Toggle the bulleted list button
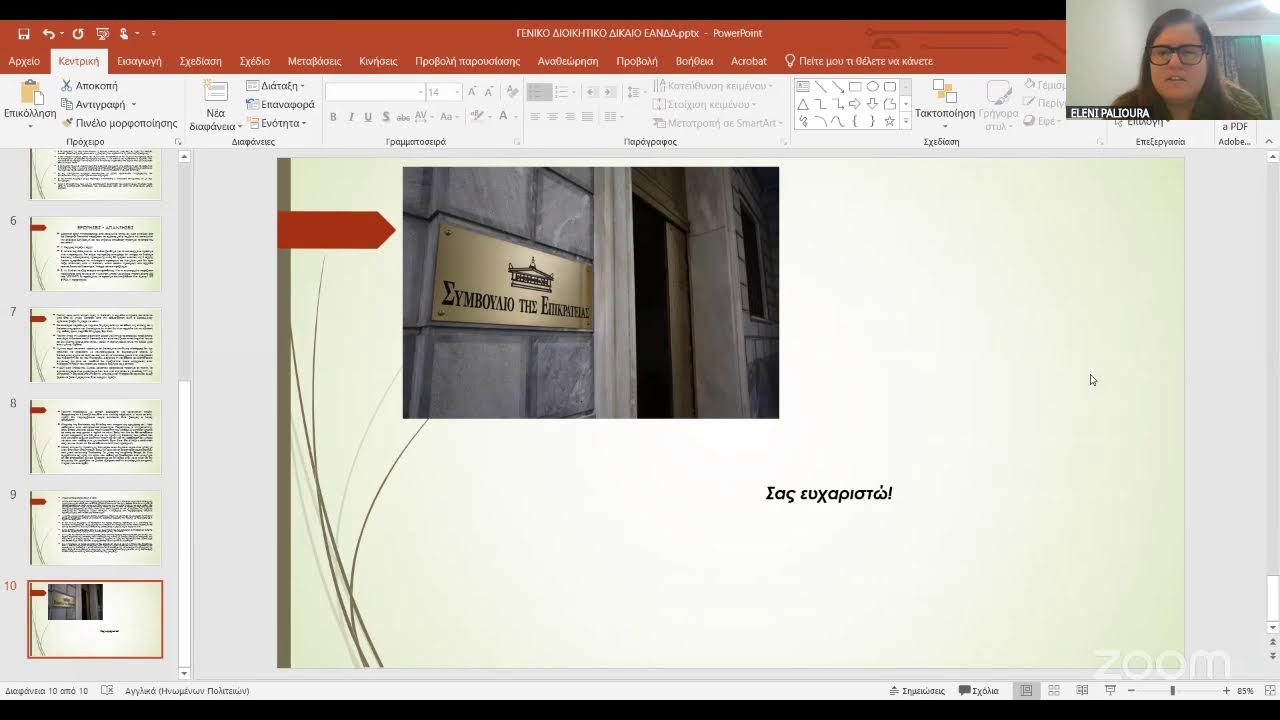The image size is (1280, 720). [x=538, y=92]
